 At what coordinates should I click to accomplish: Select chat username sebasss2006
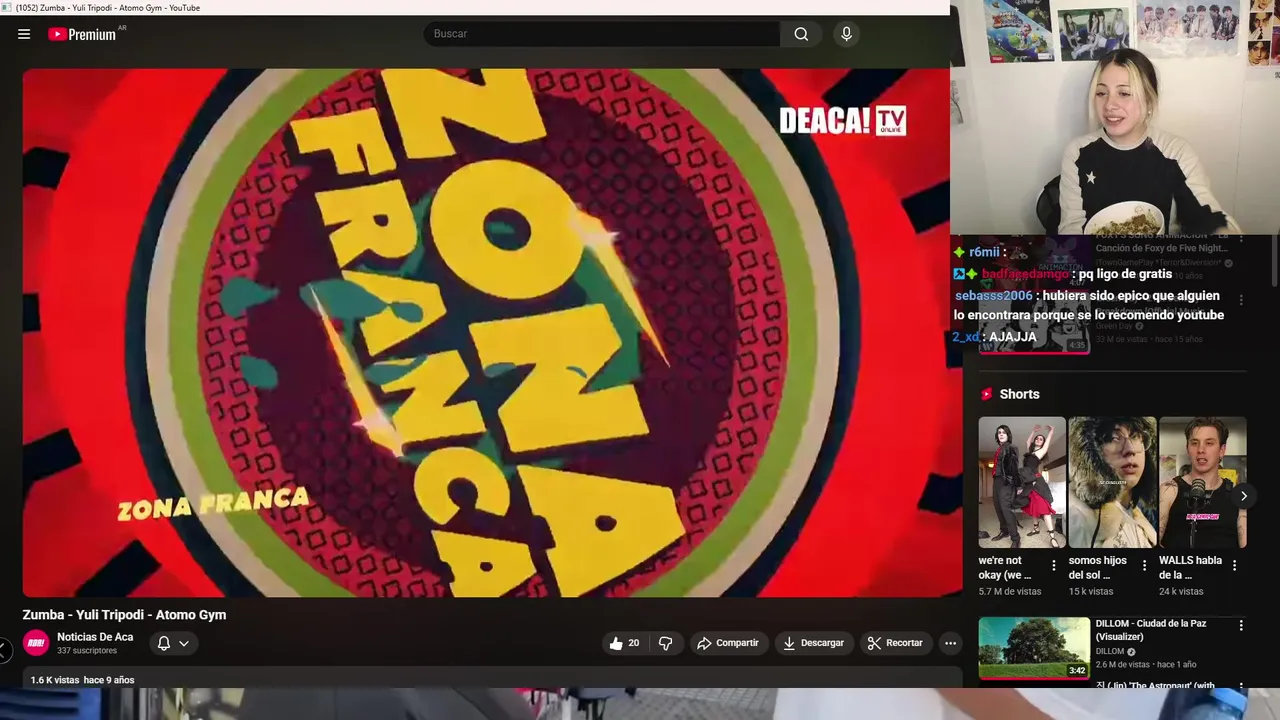point(993,296)
